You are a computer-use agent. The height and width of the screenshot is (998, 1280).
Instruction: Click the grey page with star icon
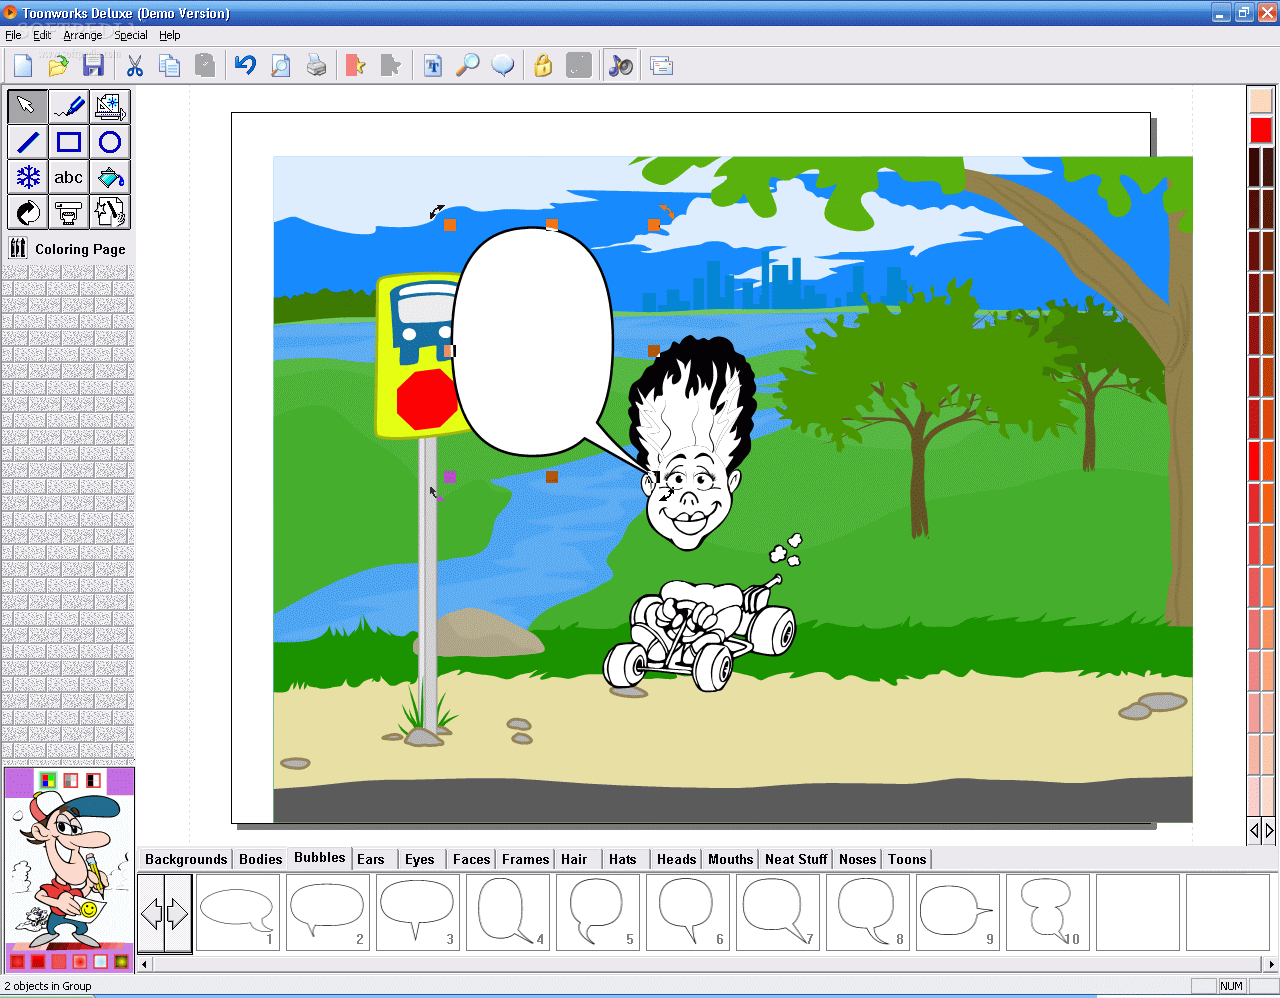point(391,66)
